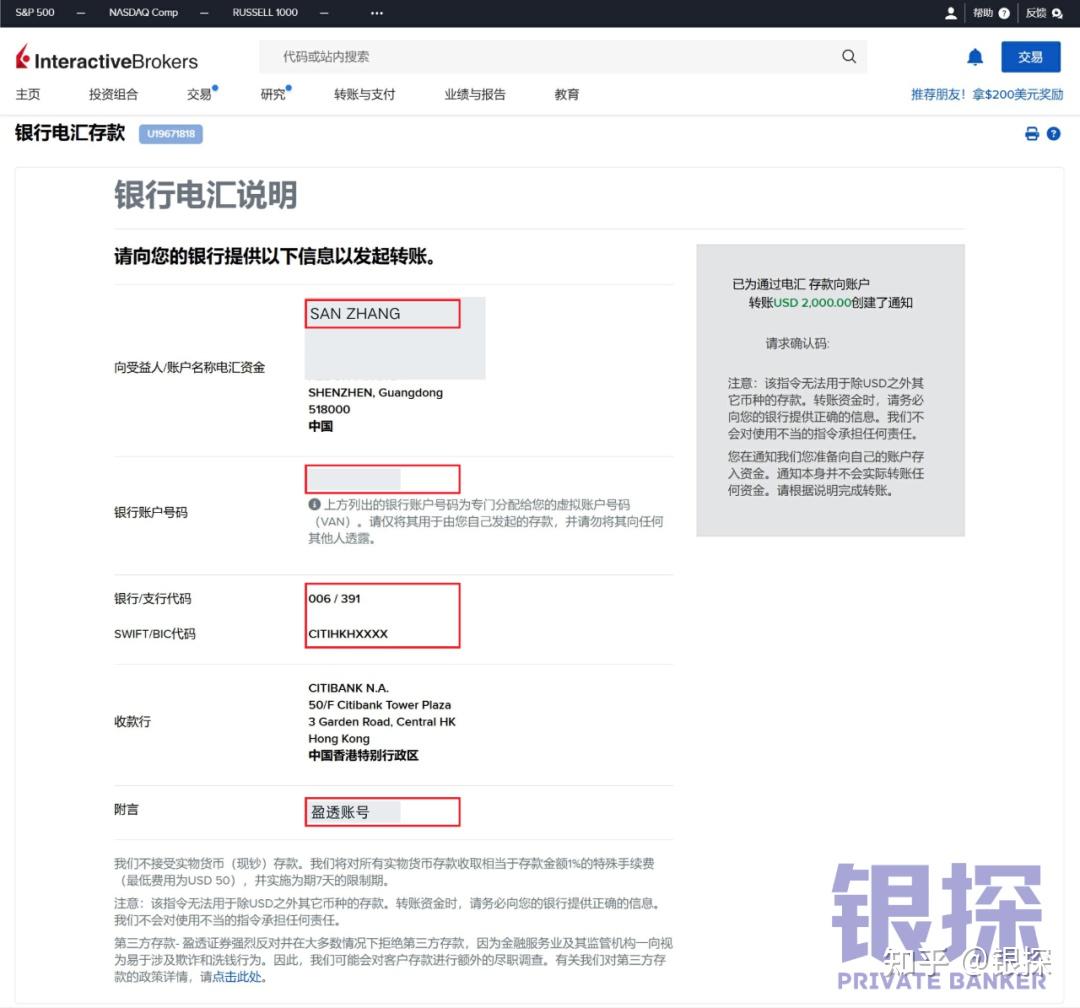Print the wire instructions page
Screen dimensions: 1080x1008
(1032, 134)
